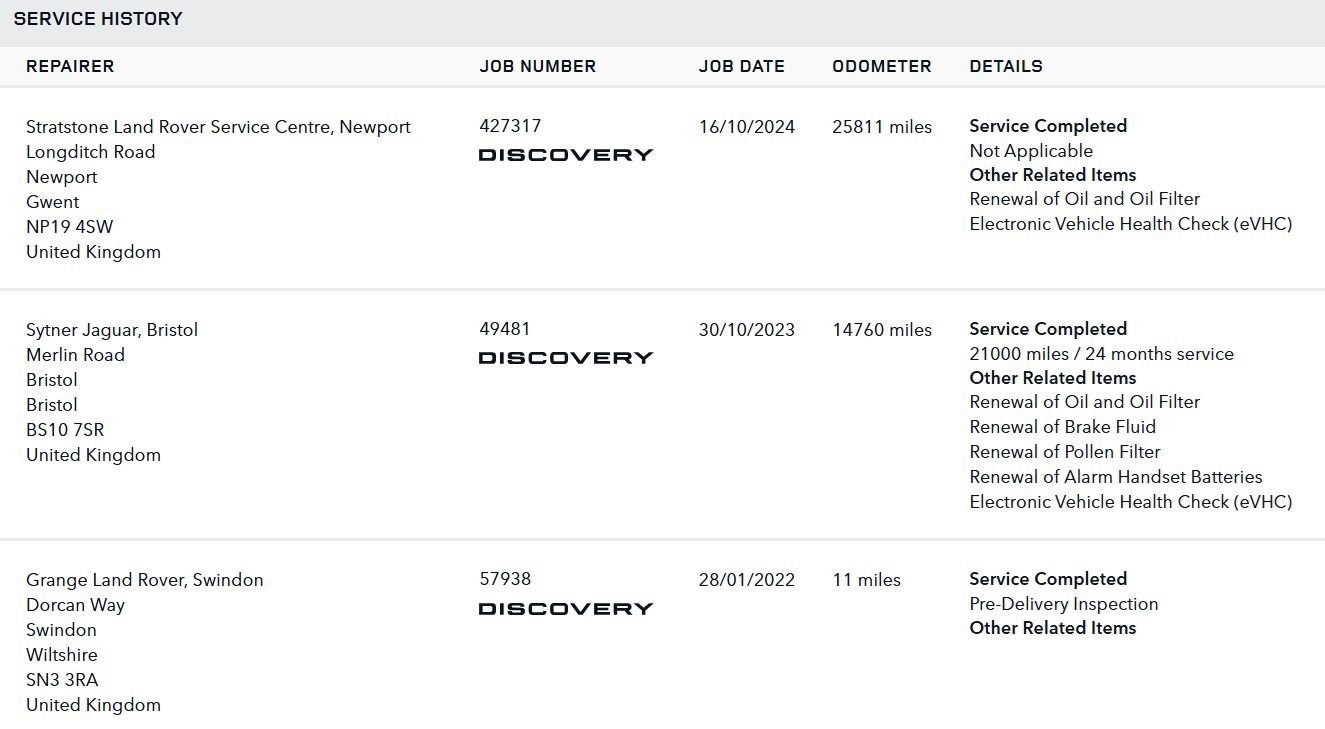The image size is (1325, 729).
Task: Click the Discovery logo under job 49481
Action: pyautogui.click(x=566, y=358)
